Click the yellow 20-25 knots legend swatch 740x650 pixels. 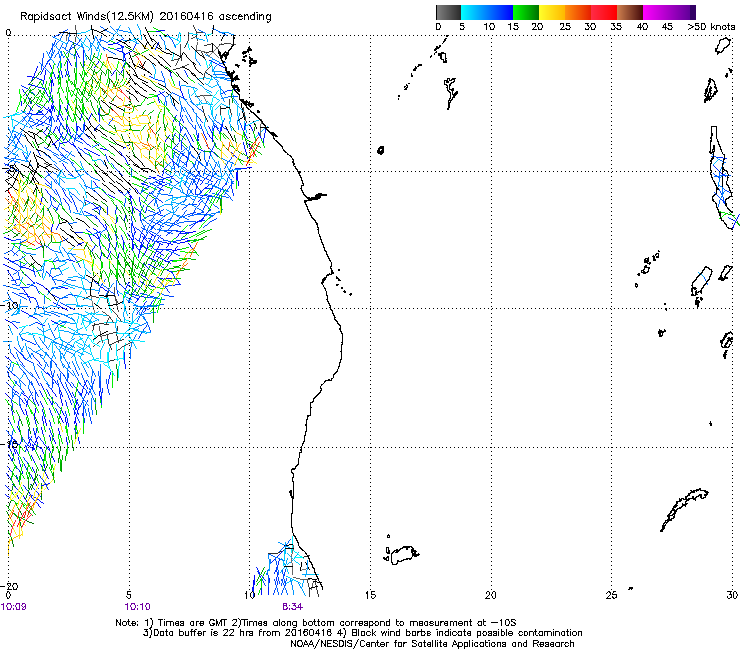(x=552, y=12)
